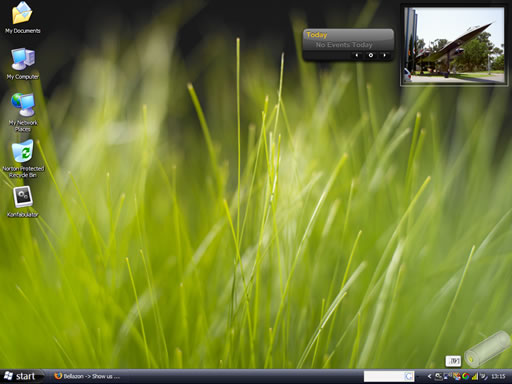Jump to today in calendar widget
This screenshot has width=512, height=384.
click(x=371, y=55)
